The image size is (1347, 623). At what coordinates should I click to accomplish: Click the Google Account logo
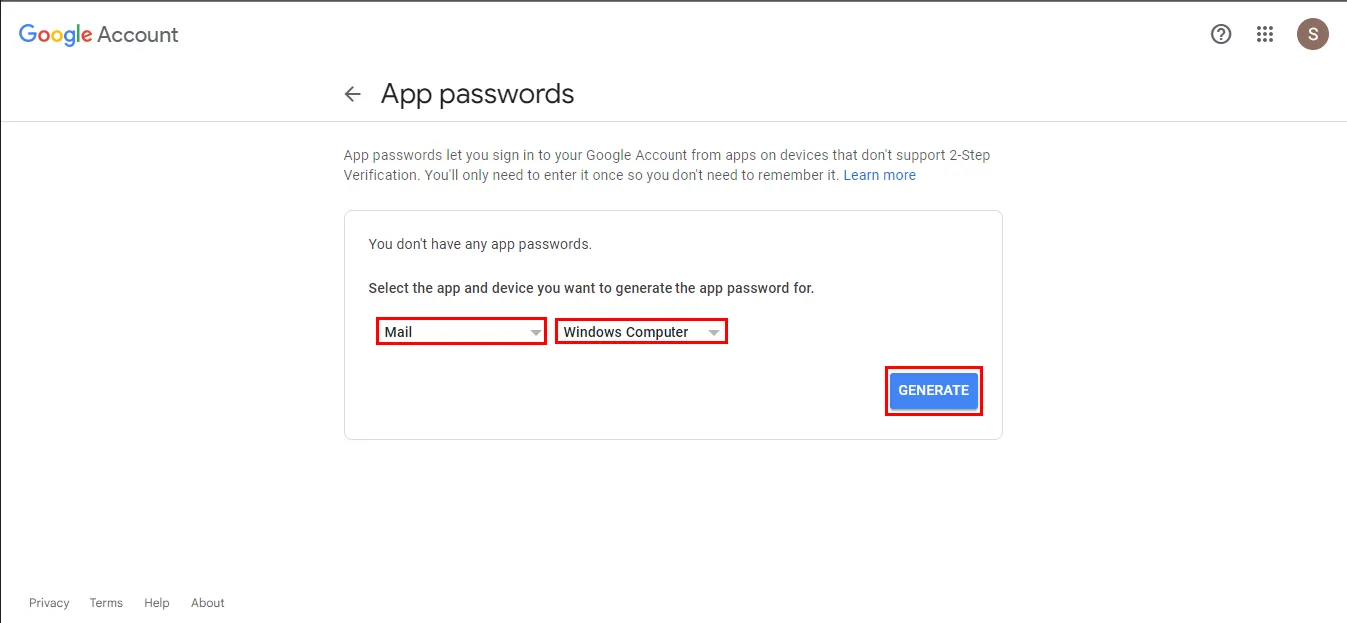click(98, 34)
